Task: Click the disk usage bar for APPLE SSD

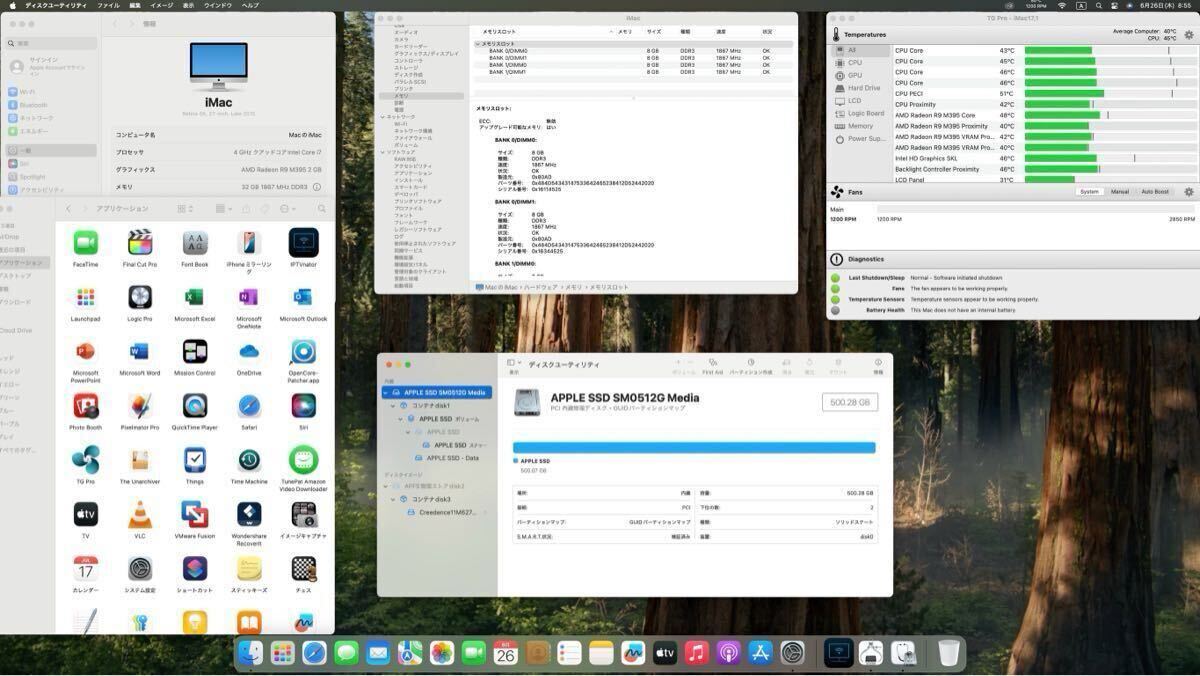Action: pos(694,448)
